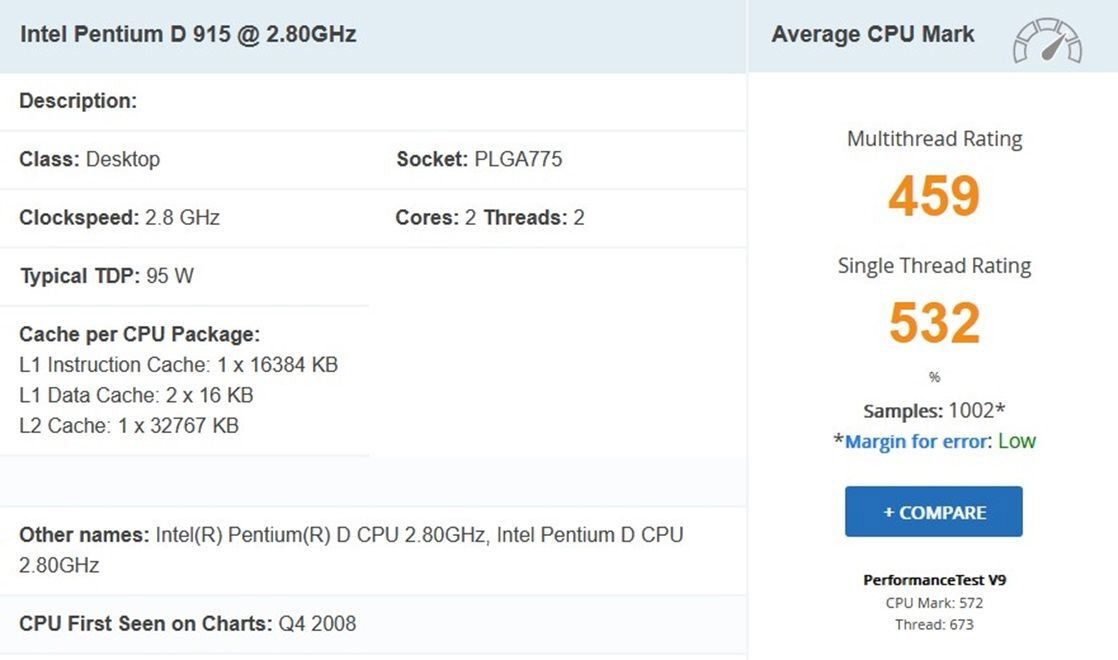The image size is (1118, 660).
Task: Select the single thread score 532
Action: pos(934,322)
